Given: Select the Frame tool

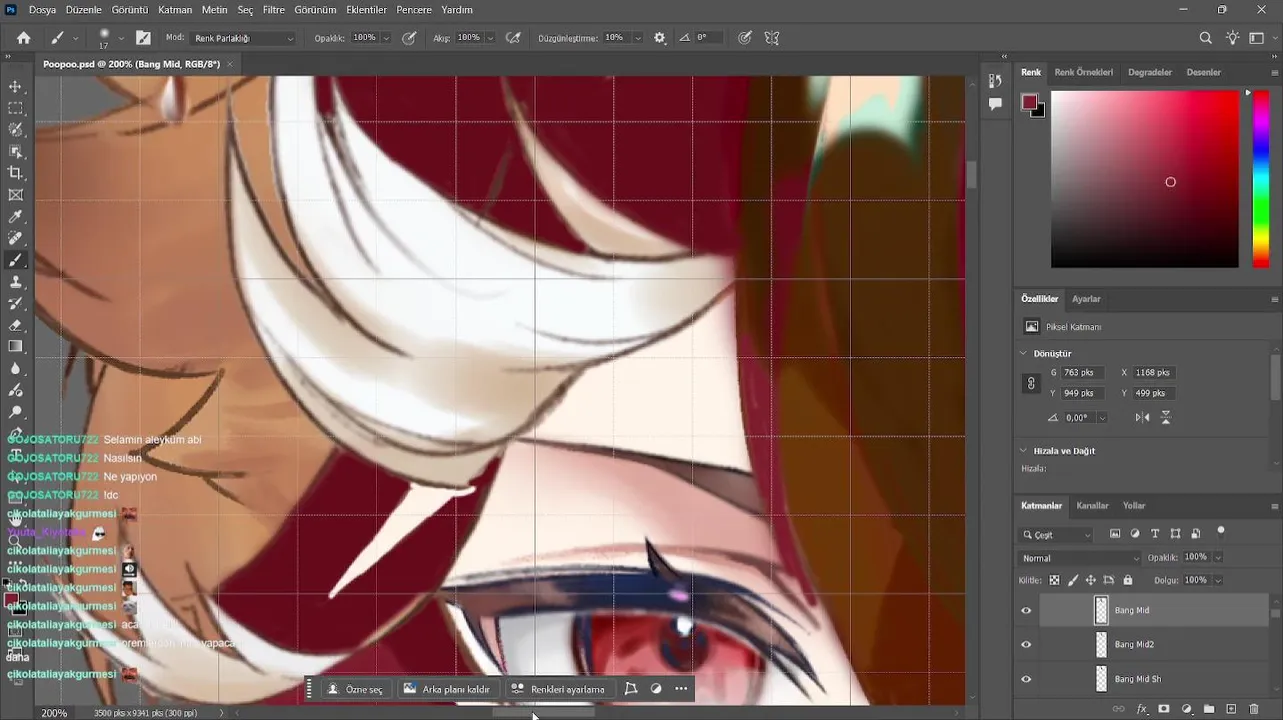Looking at the screenshot, I should click(15, 195).
